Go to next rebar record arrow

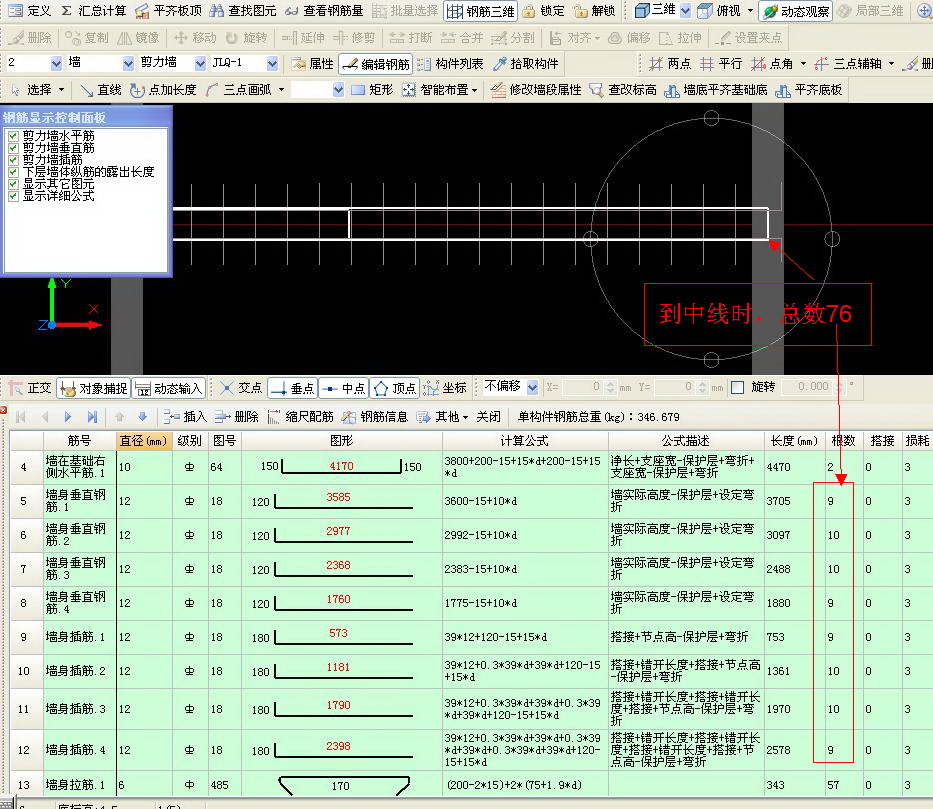pos(67,416)
